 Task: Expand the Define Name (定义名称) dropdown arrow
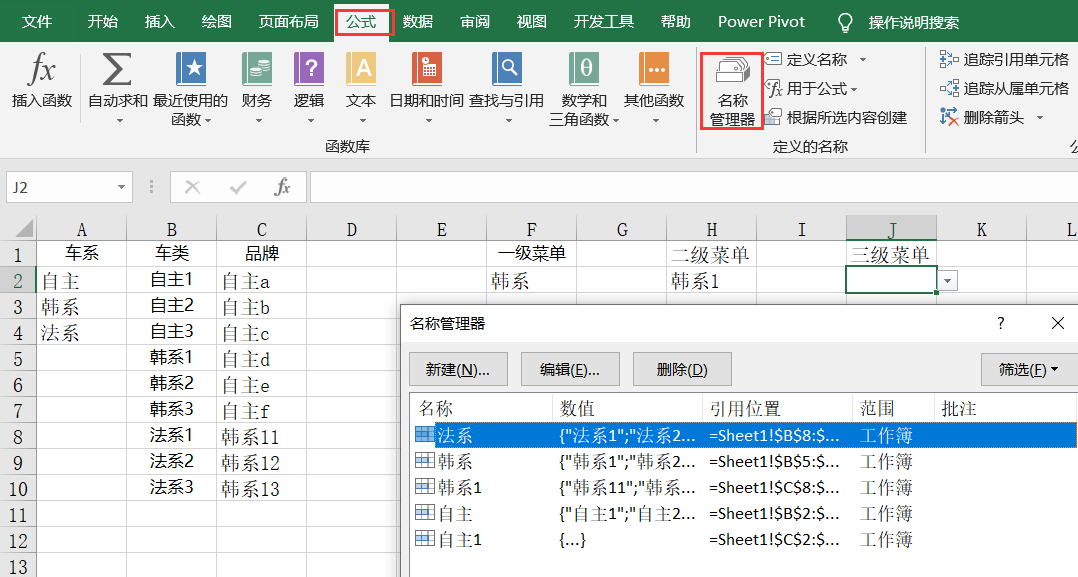point(863,60)
